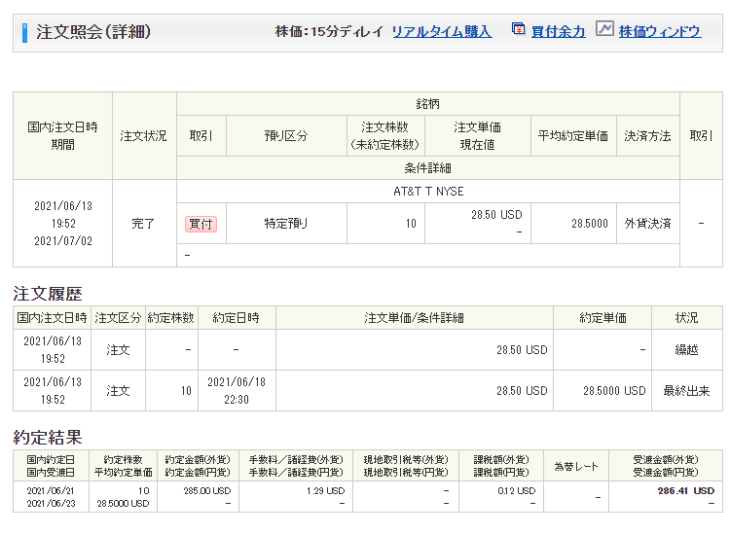Click the 株価ウィンドウ chart icon
Viewport: 730px width, 535px height.
pyautogui.click(x=604, y=30)
